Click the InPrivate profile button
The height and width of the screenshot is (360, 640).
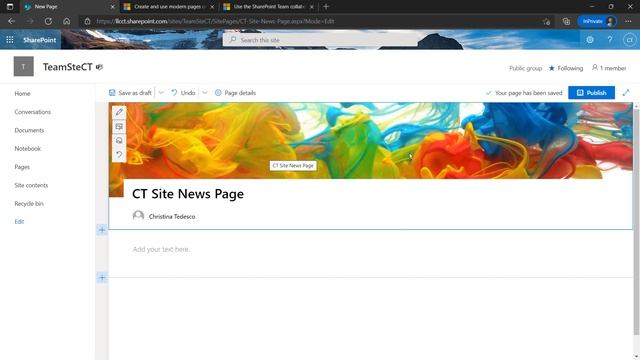(597, 21)
